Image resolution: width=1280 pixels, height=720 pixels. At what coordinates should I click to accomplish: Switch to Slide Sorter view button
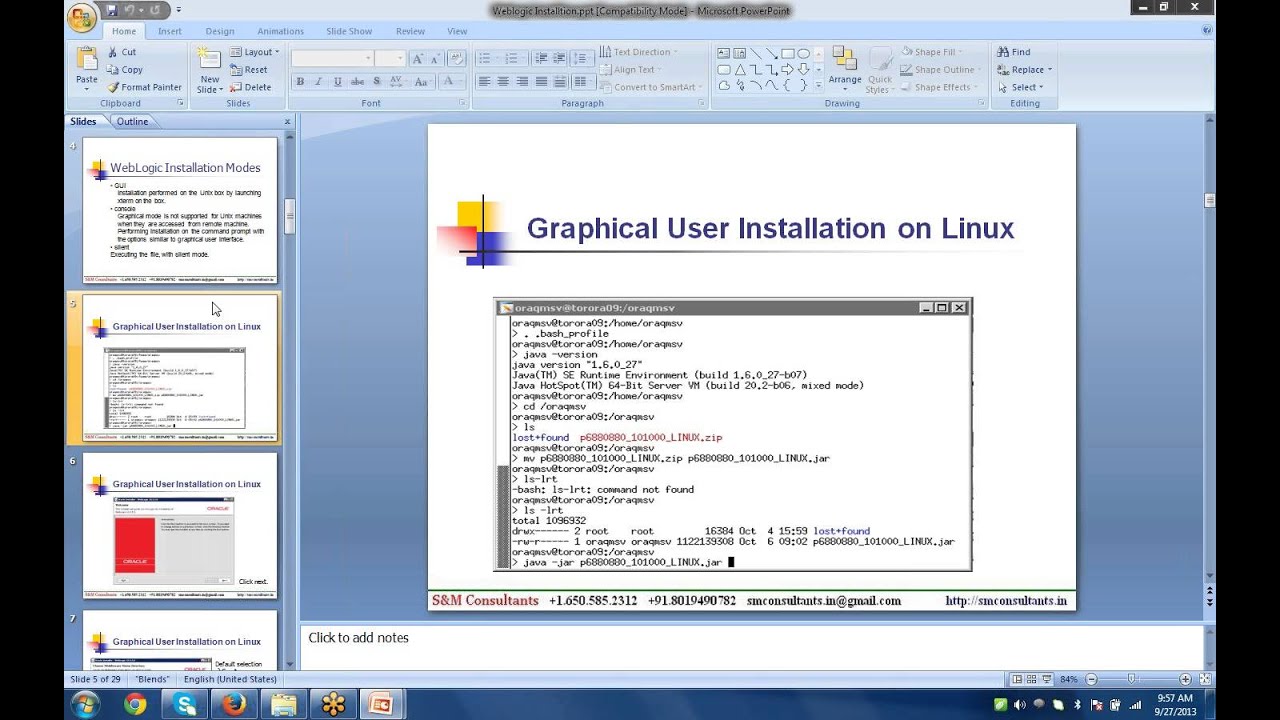click(1030, 679)
